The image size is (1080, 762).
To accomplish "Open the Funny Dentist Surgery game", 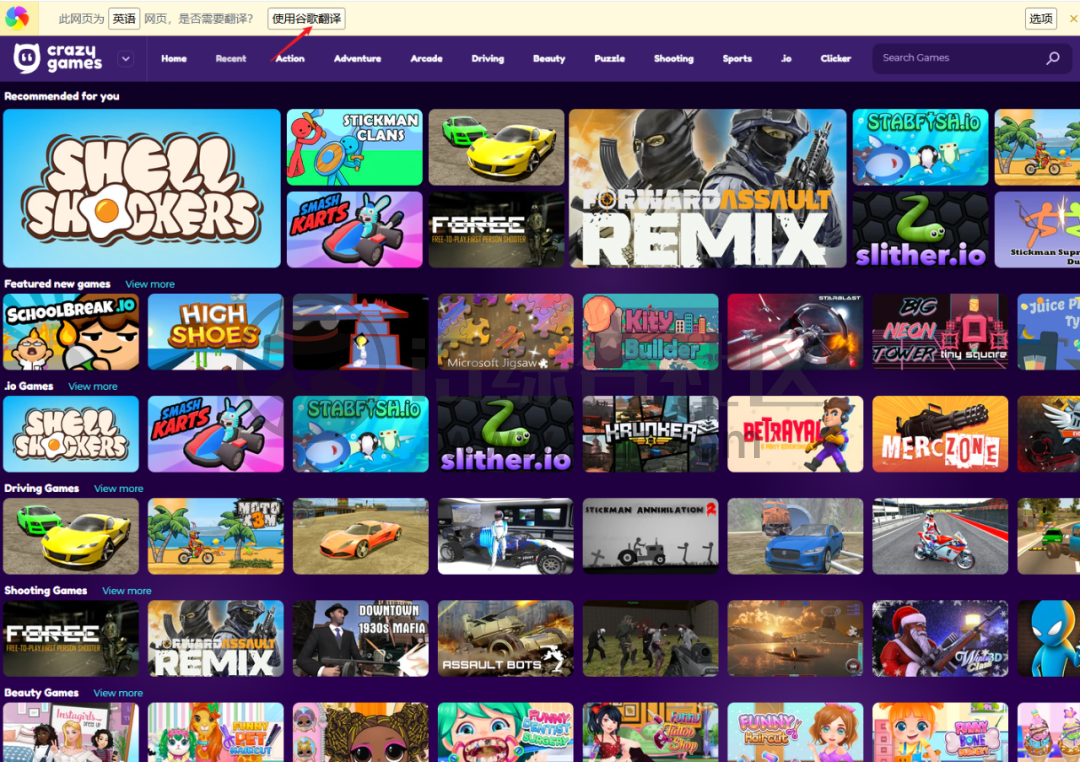I will pyautogui.click(x=506, y=732).
